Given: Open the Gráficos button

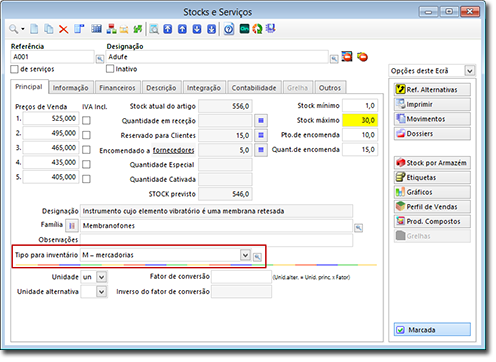Looking at the screenshot, I should click(432, 192).
